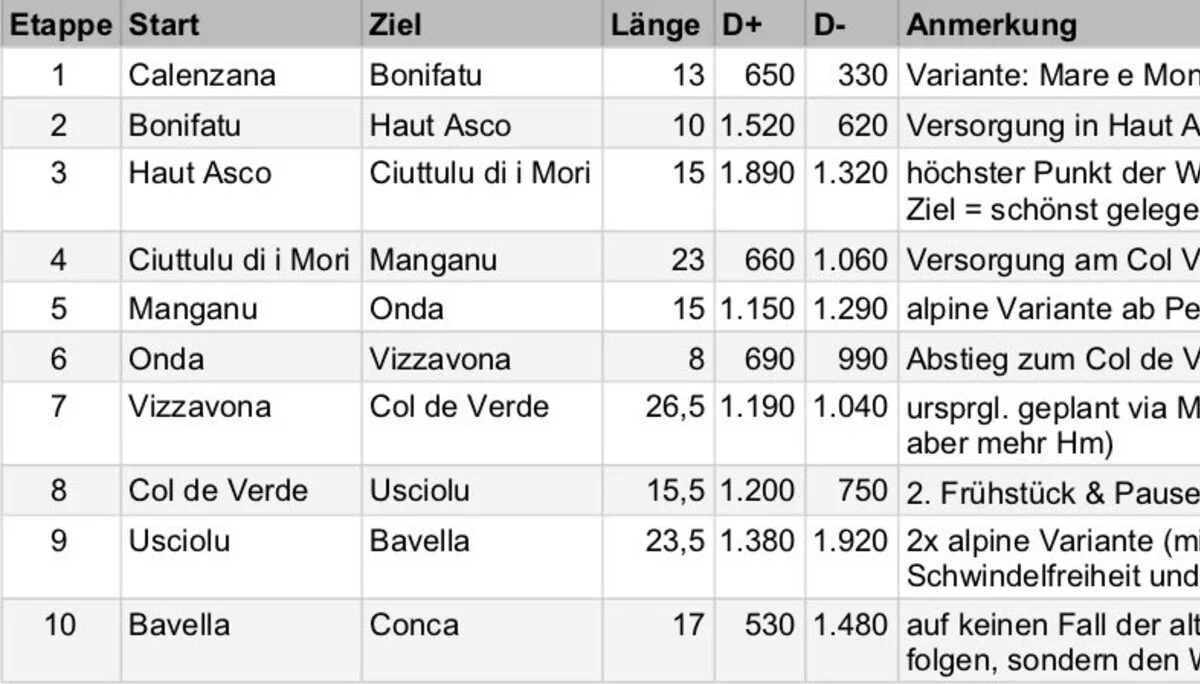Select the Ciuttulu di i Mori destination cell

(480, 173)
